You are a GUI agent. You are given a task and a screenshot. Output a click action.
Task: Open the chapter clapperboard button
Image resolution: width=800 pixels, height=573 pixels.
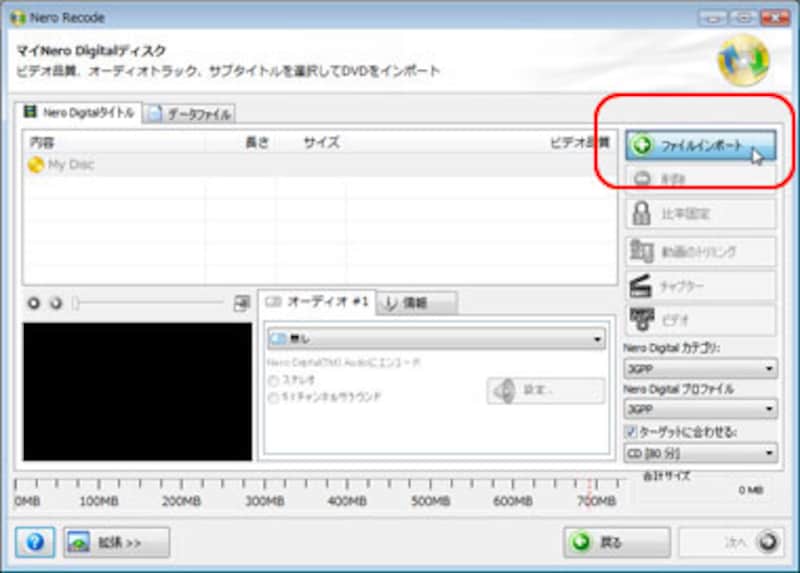pyautogui.click(x=701, y=286)
